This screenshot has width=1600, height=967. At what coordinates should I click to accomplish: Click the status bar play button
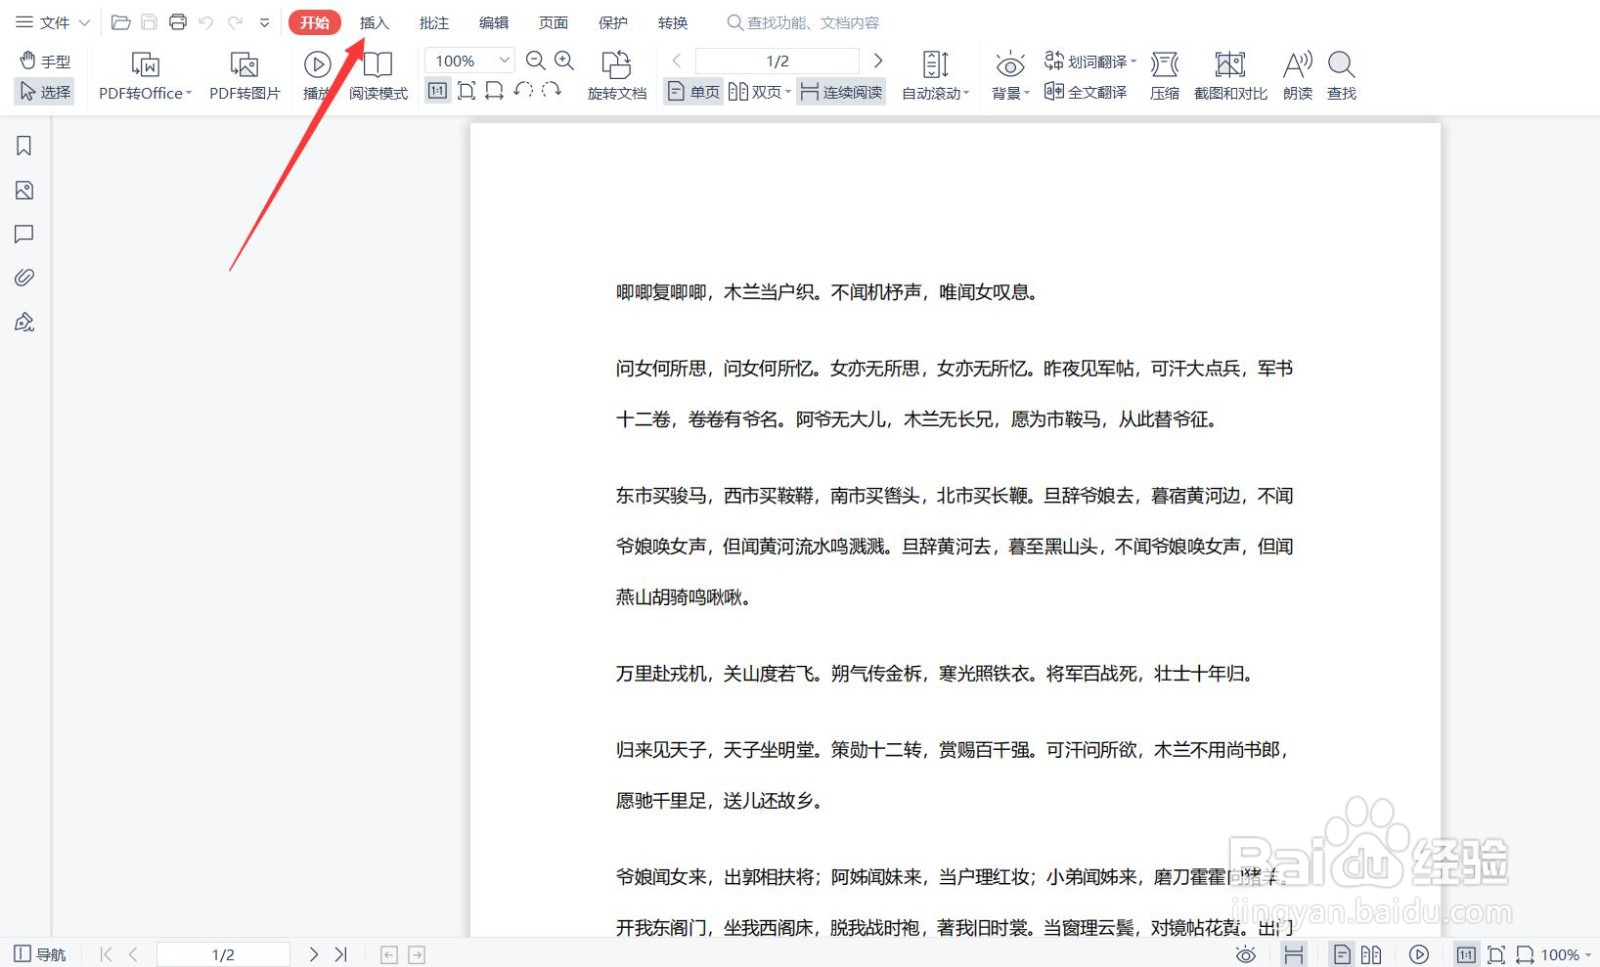[x=1418, y=954]
